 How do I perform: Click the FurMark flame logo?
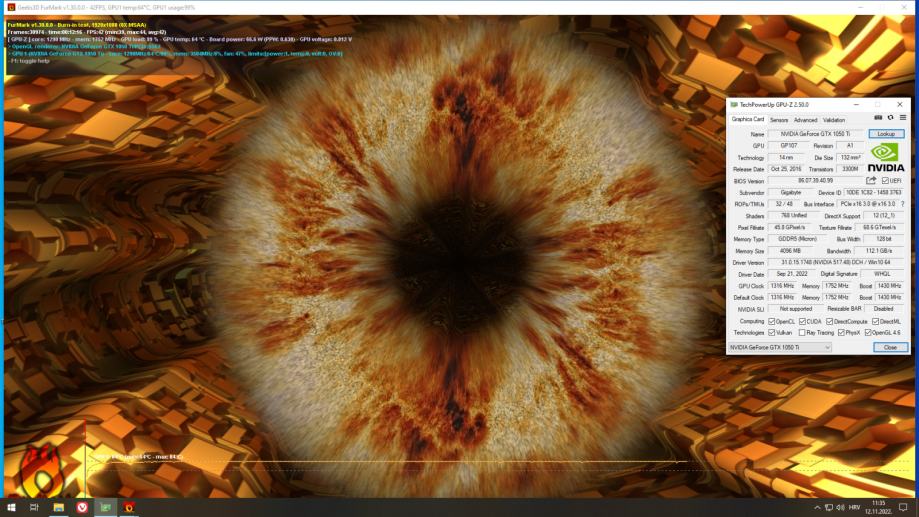[41, 471]
